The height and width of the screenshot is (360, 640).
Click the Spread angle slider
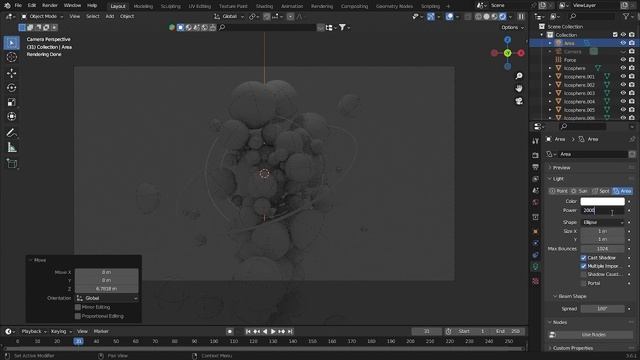click(602, 309)
